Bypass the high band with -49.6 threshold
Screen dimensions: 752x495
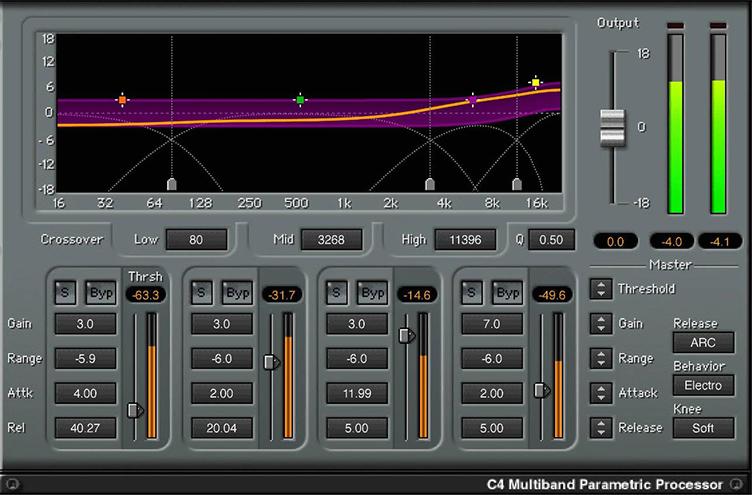coord(507,292)
